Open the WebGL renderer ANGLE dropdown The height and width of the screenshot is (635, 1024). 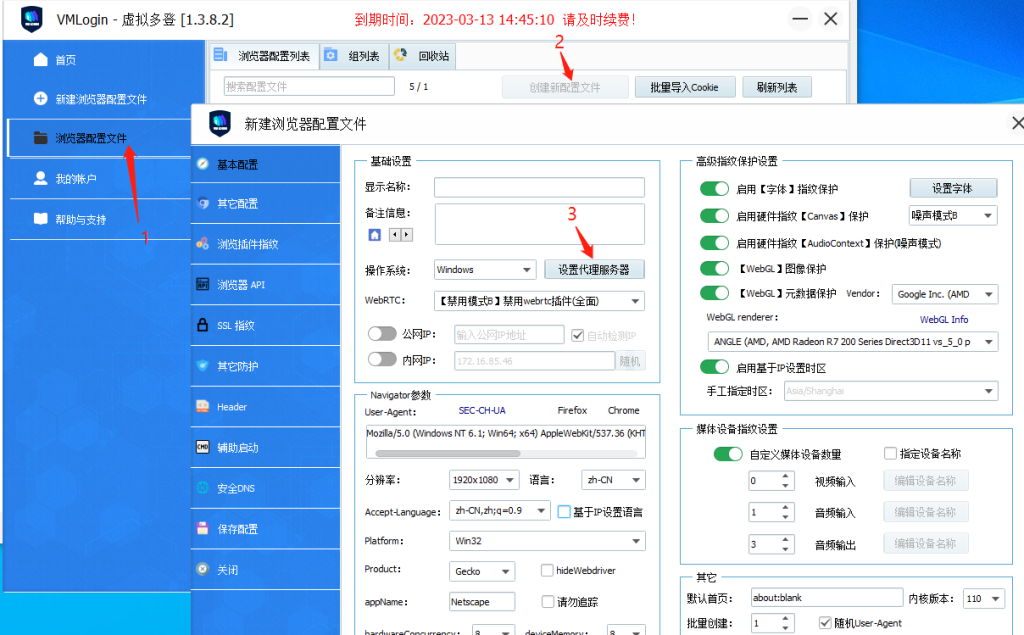pos(853,341)
